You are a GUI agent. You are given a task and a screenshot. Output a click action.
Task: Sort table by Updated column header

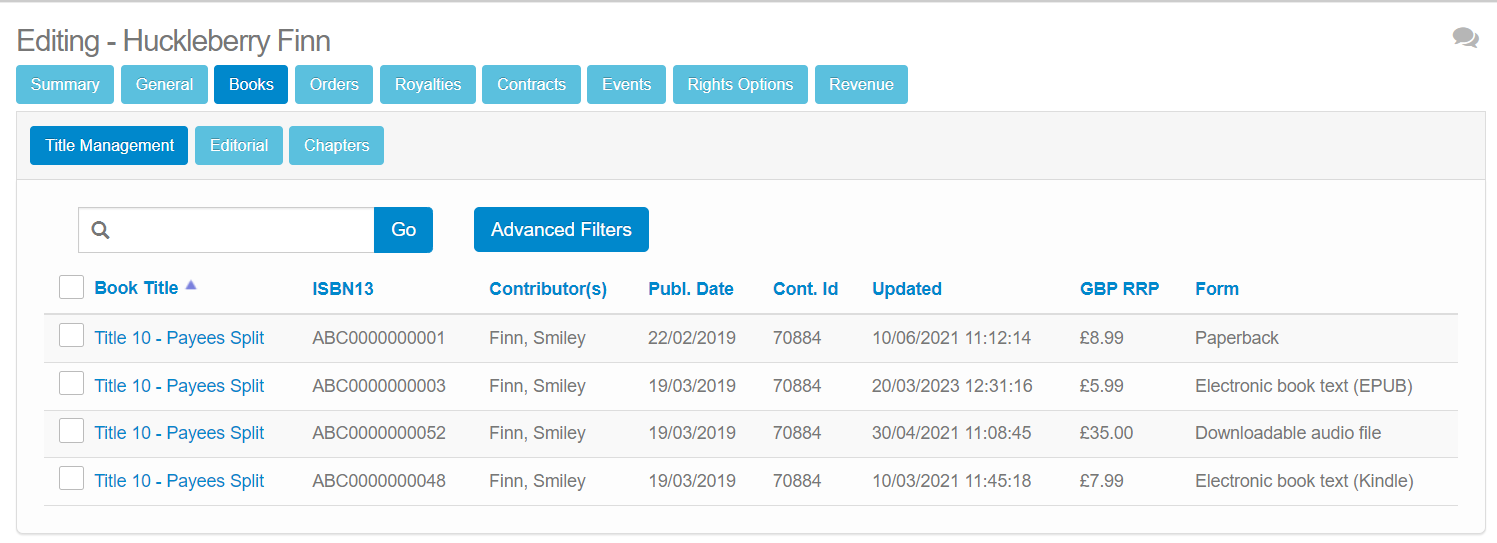pos(907,289)
